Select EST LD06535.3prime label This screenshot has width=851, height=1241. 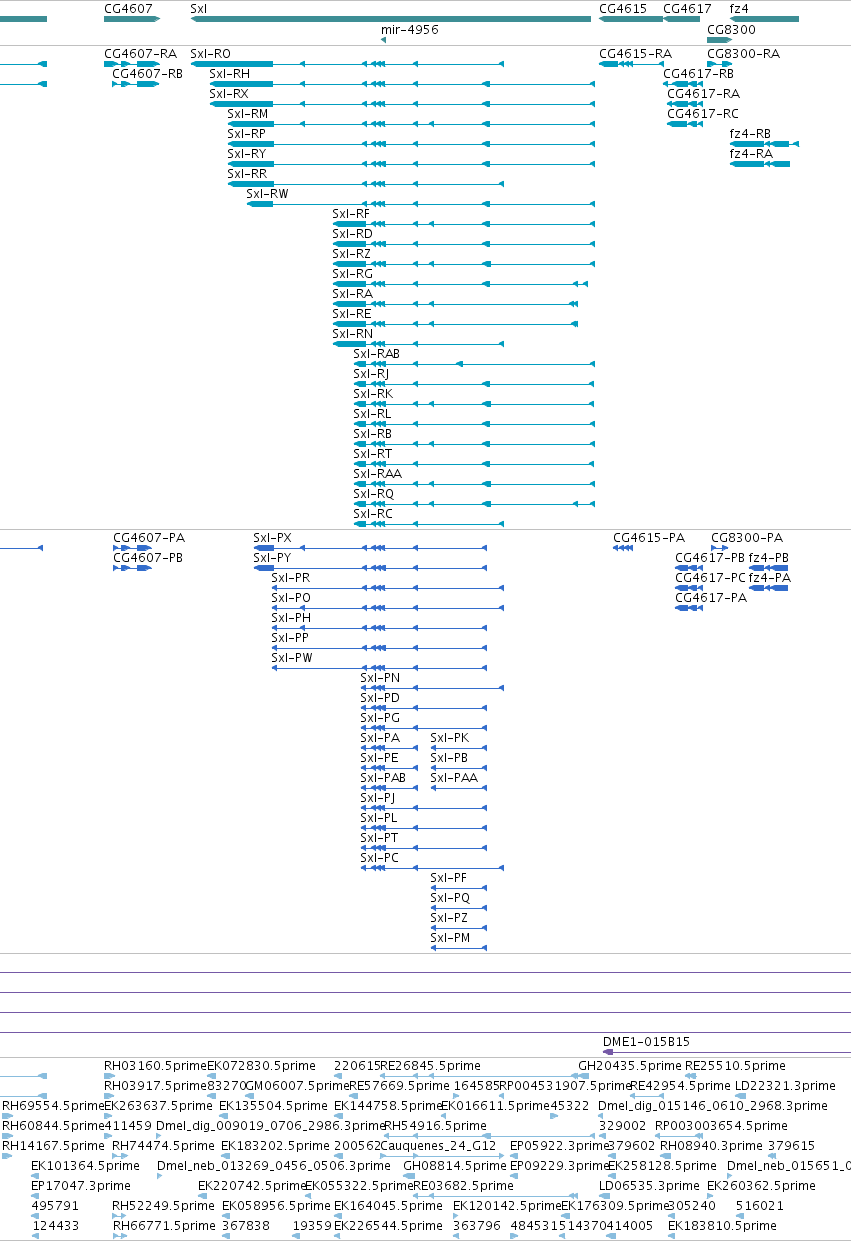tap(648, 1185)
